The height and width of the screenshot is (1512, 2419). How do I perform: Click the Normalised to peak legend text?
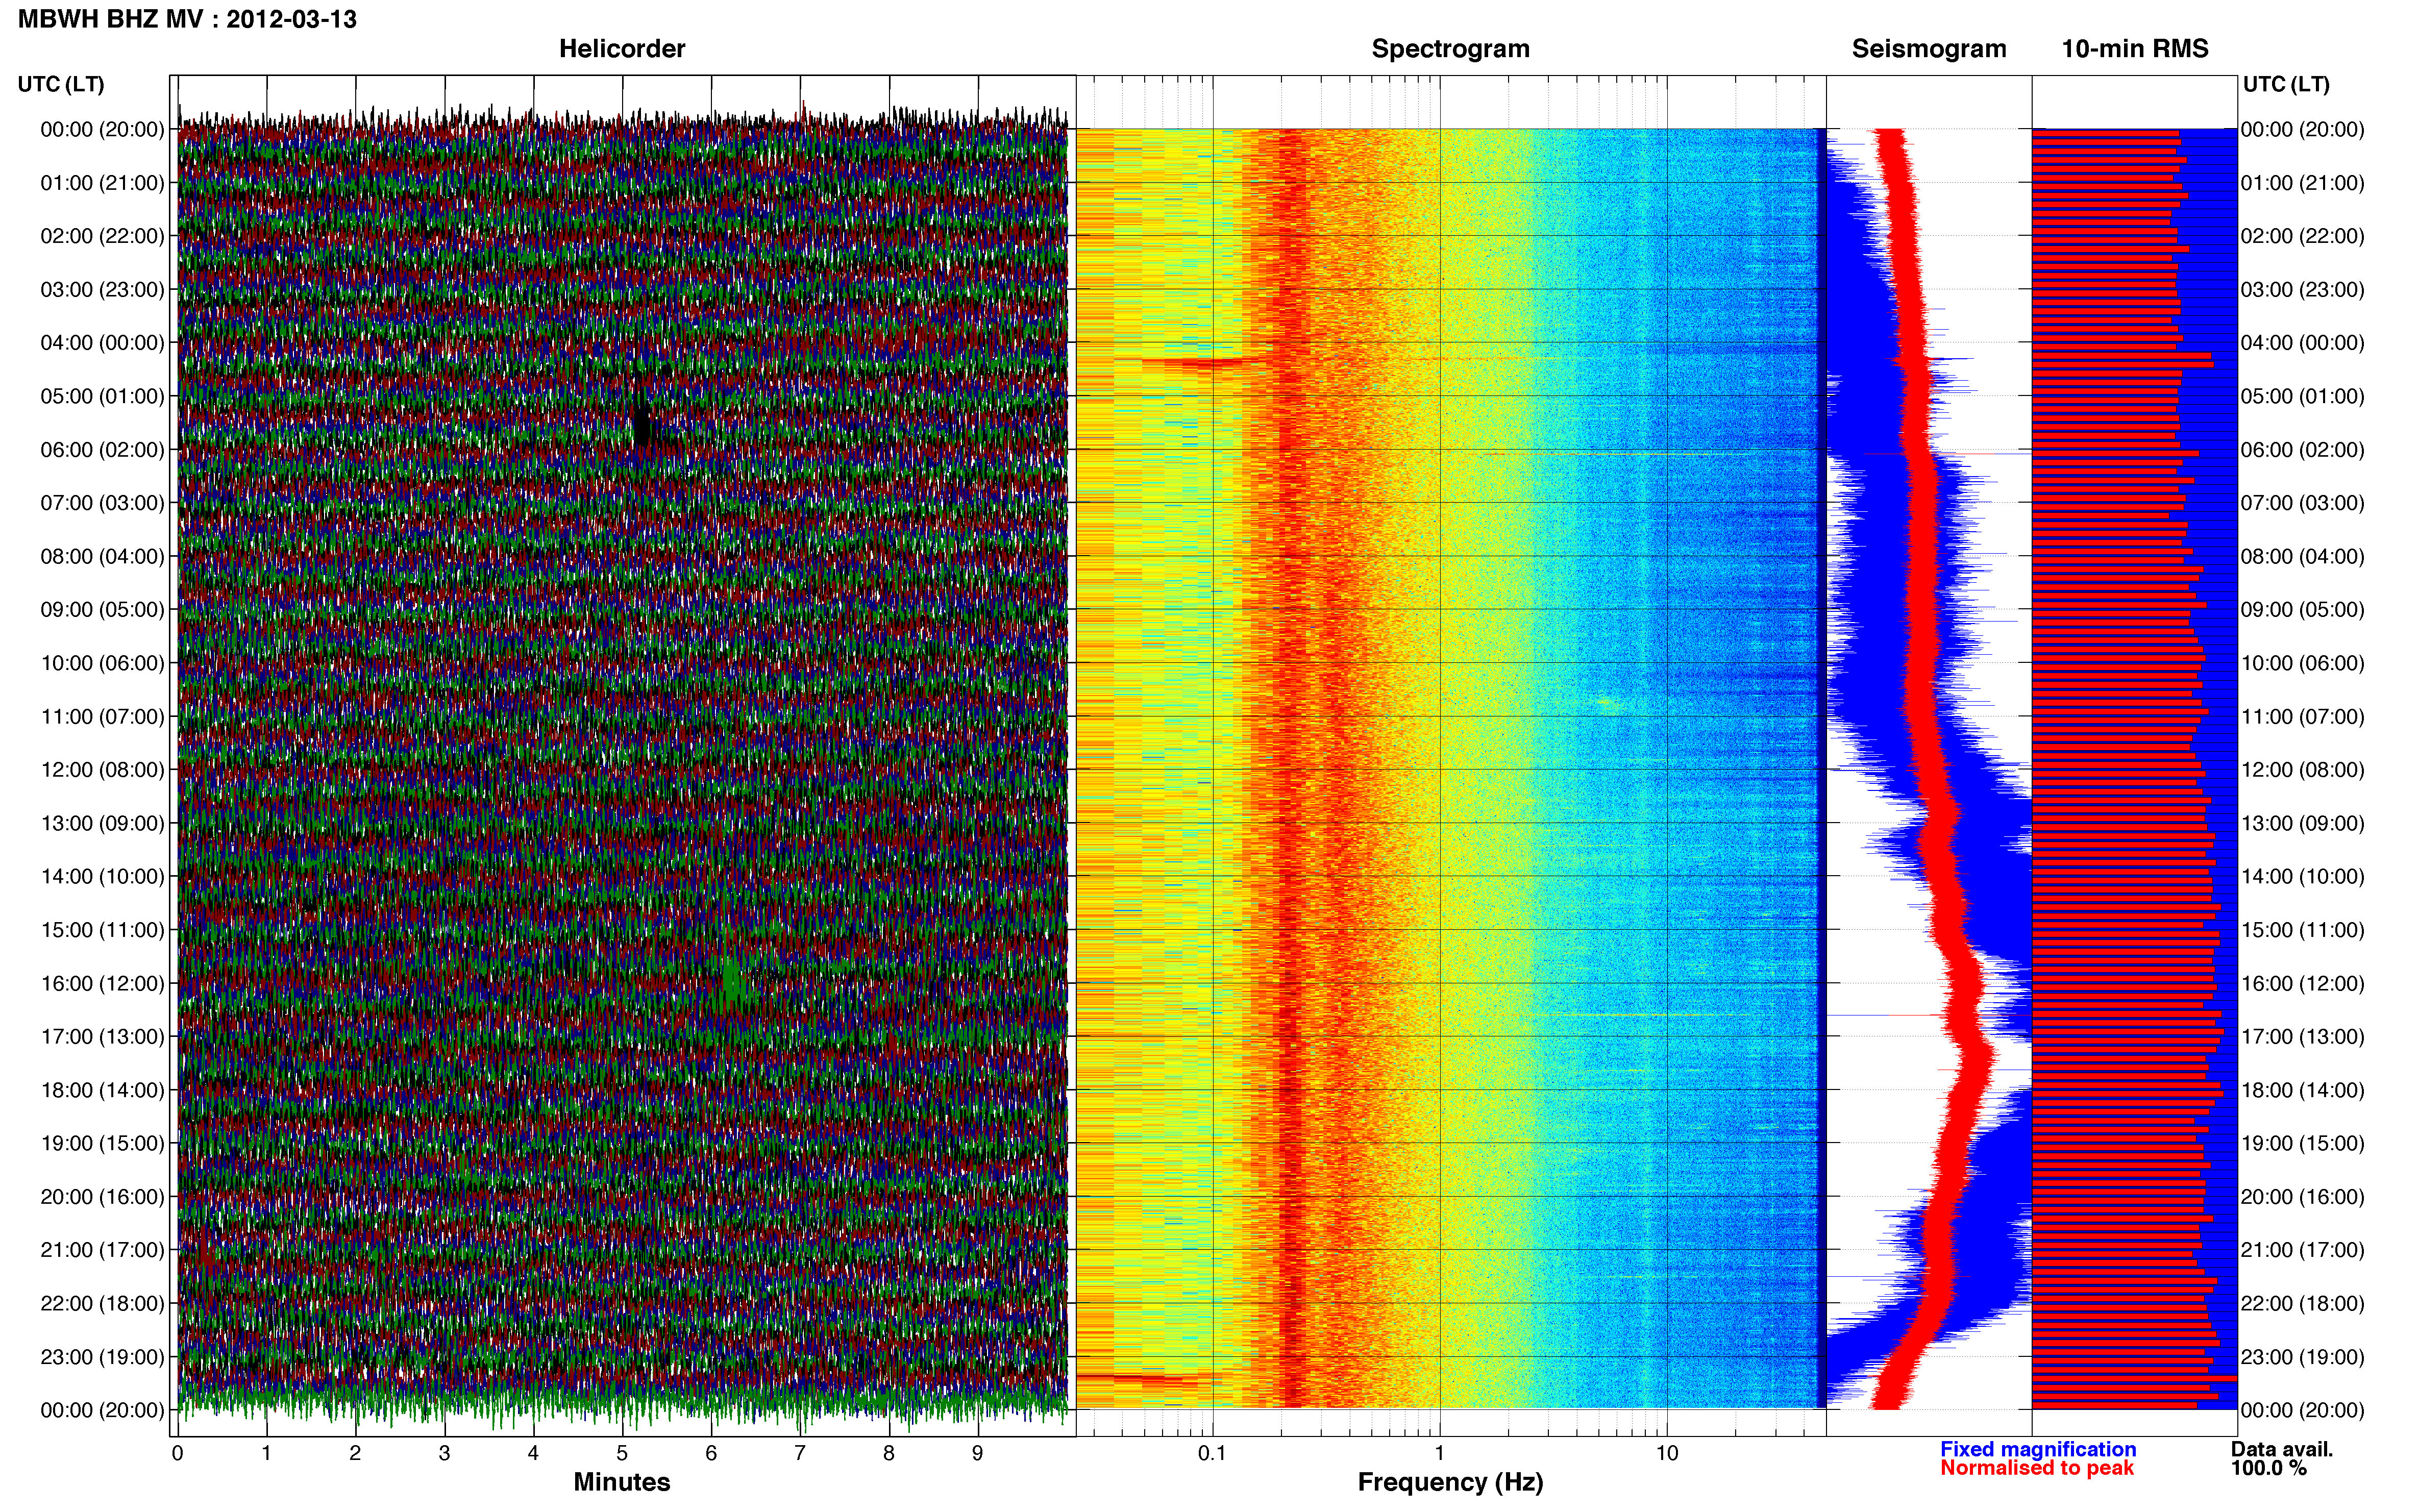pyautogui.click(x=2037, y=1468)
